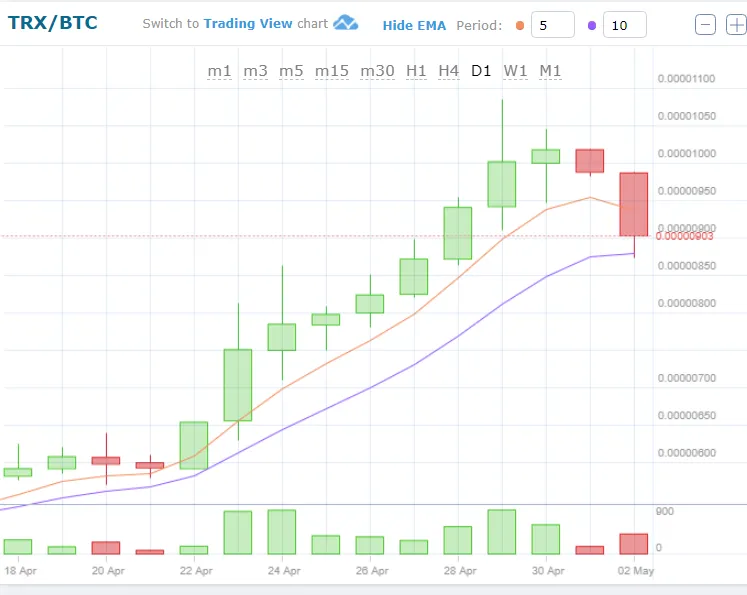Click the red 02 May volume bar
Viewport: 747px width, 595px height.
click(634, 544)
